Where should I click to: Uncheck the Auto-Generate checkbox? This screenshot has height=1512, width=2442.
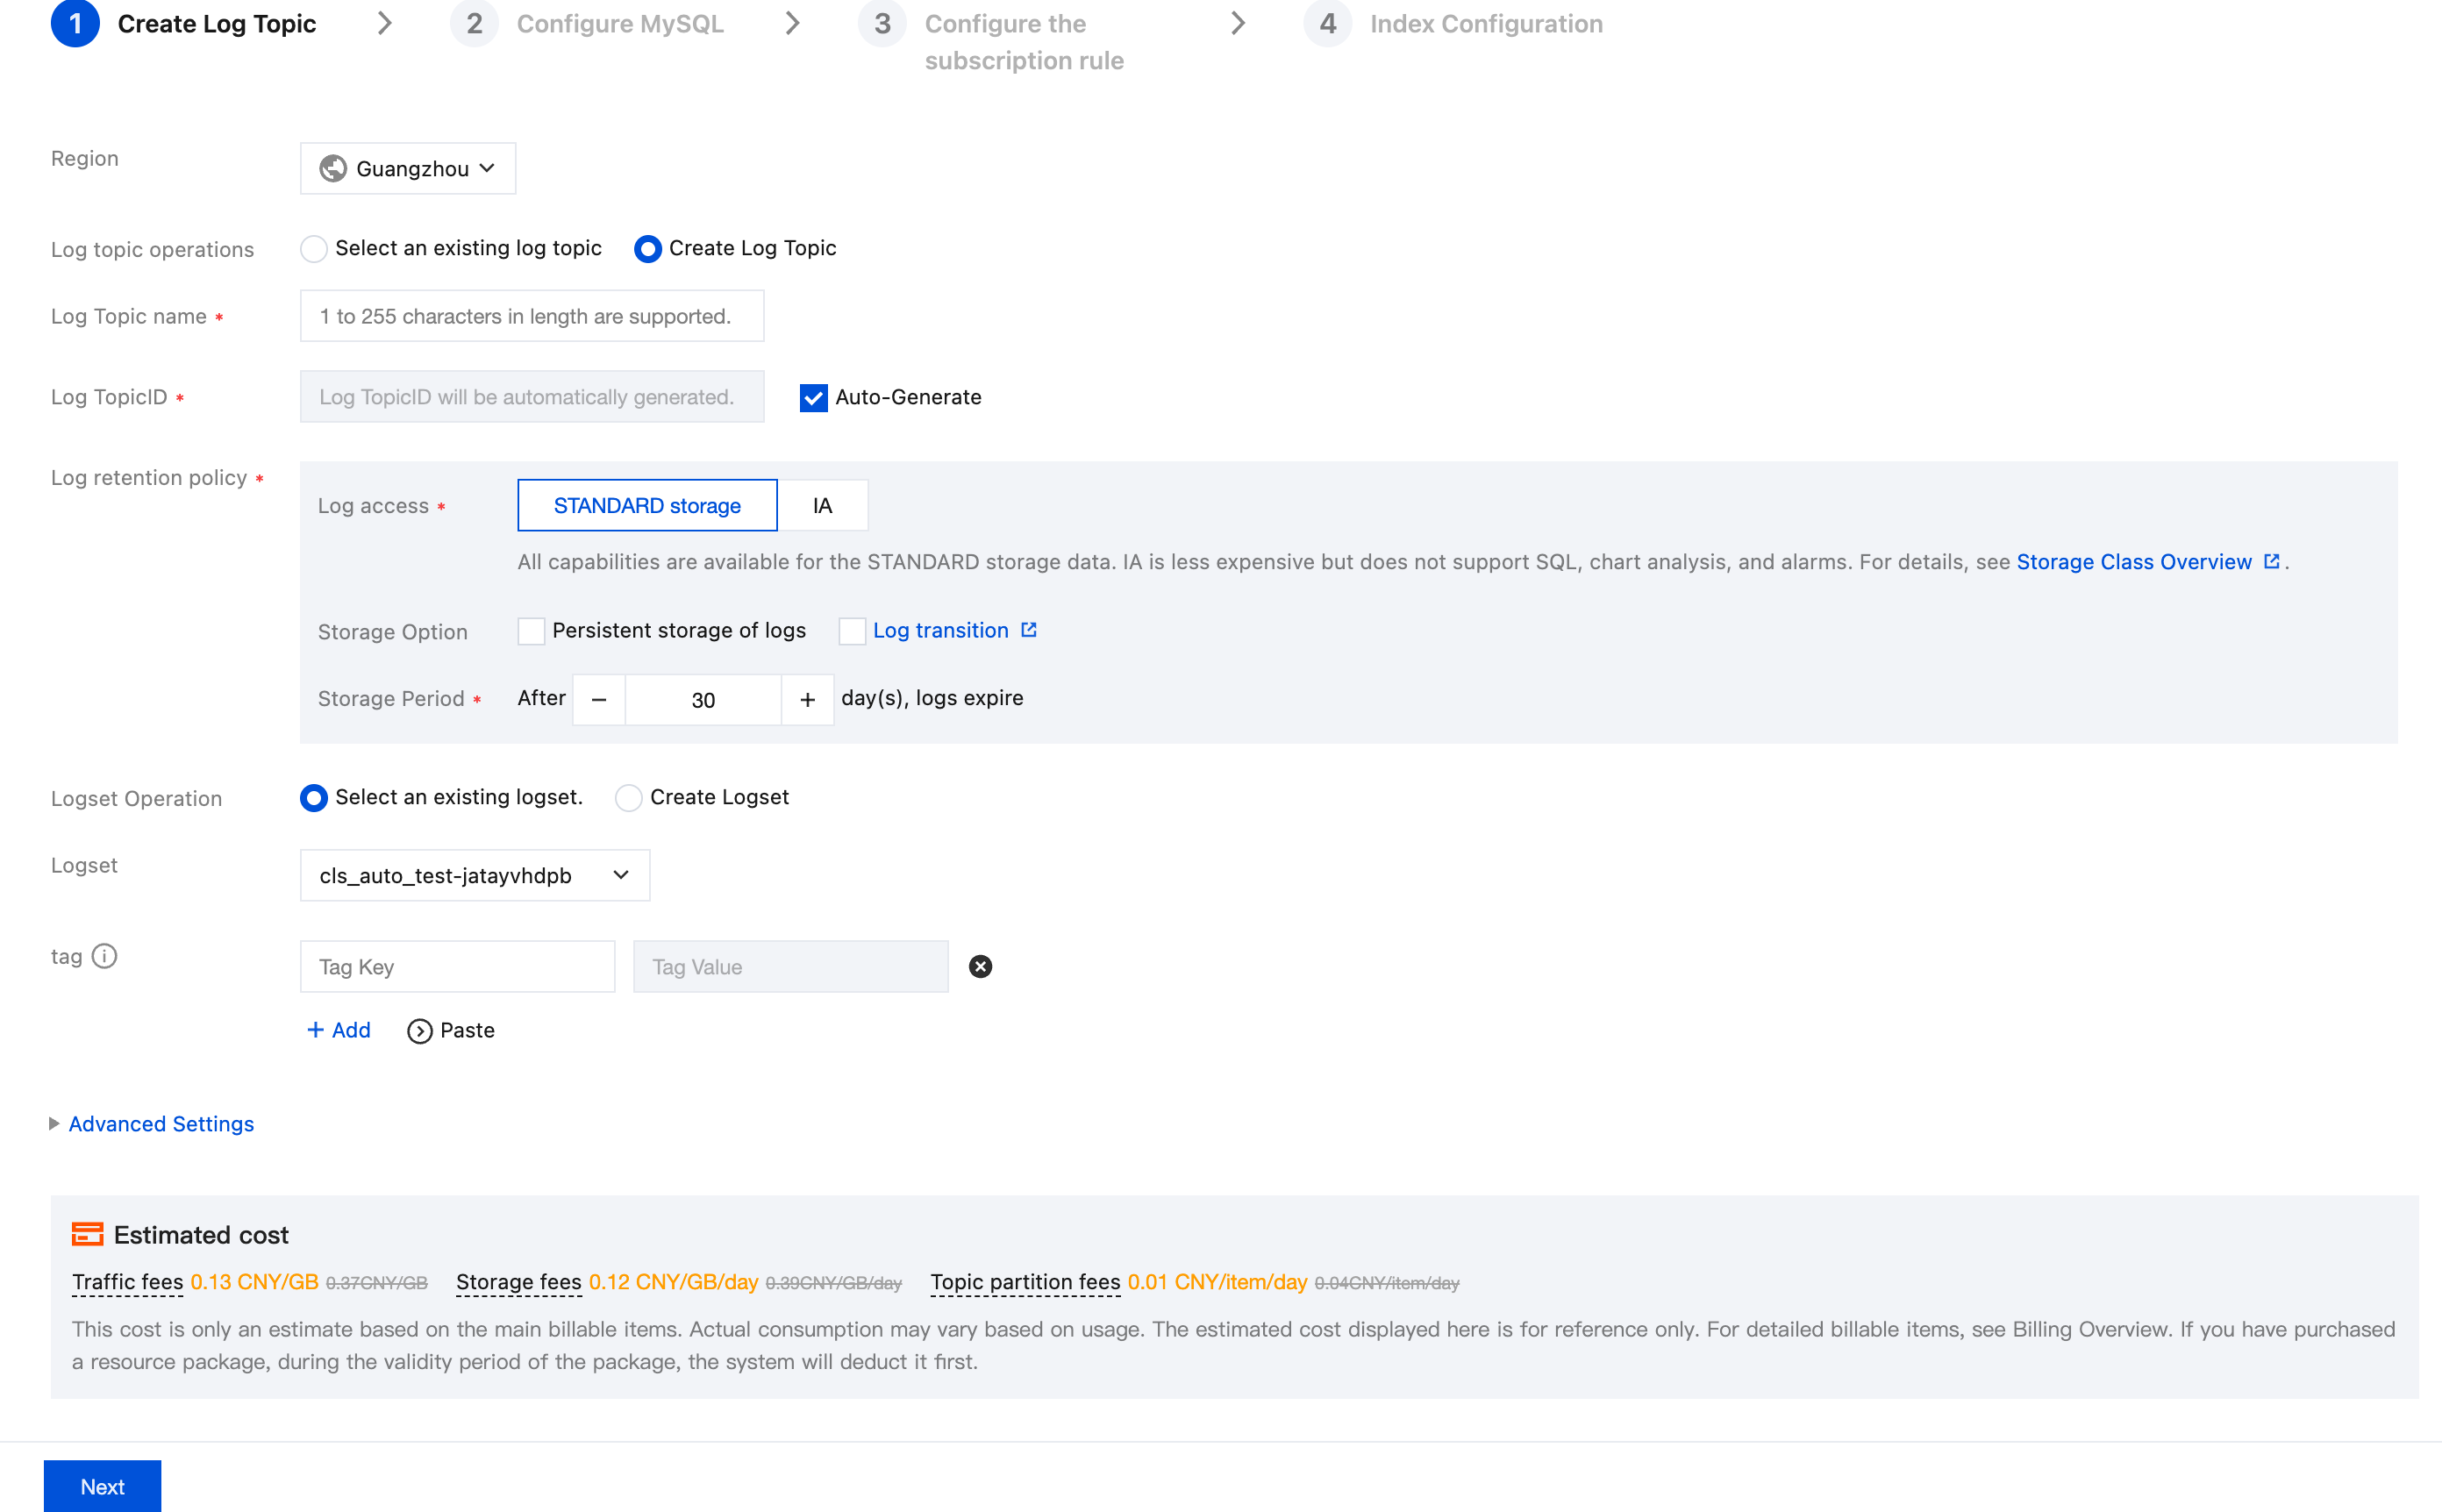coord(813,398)
